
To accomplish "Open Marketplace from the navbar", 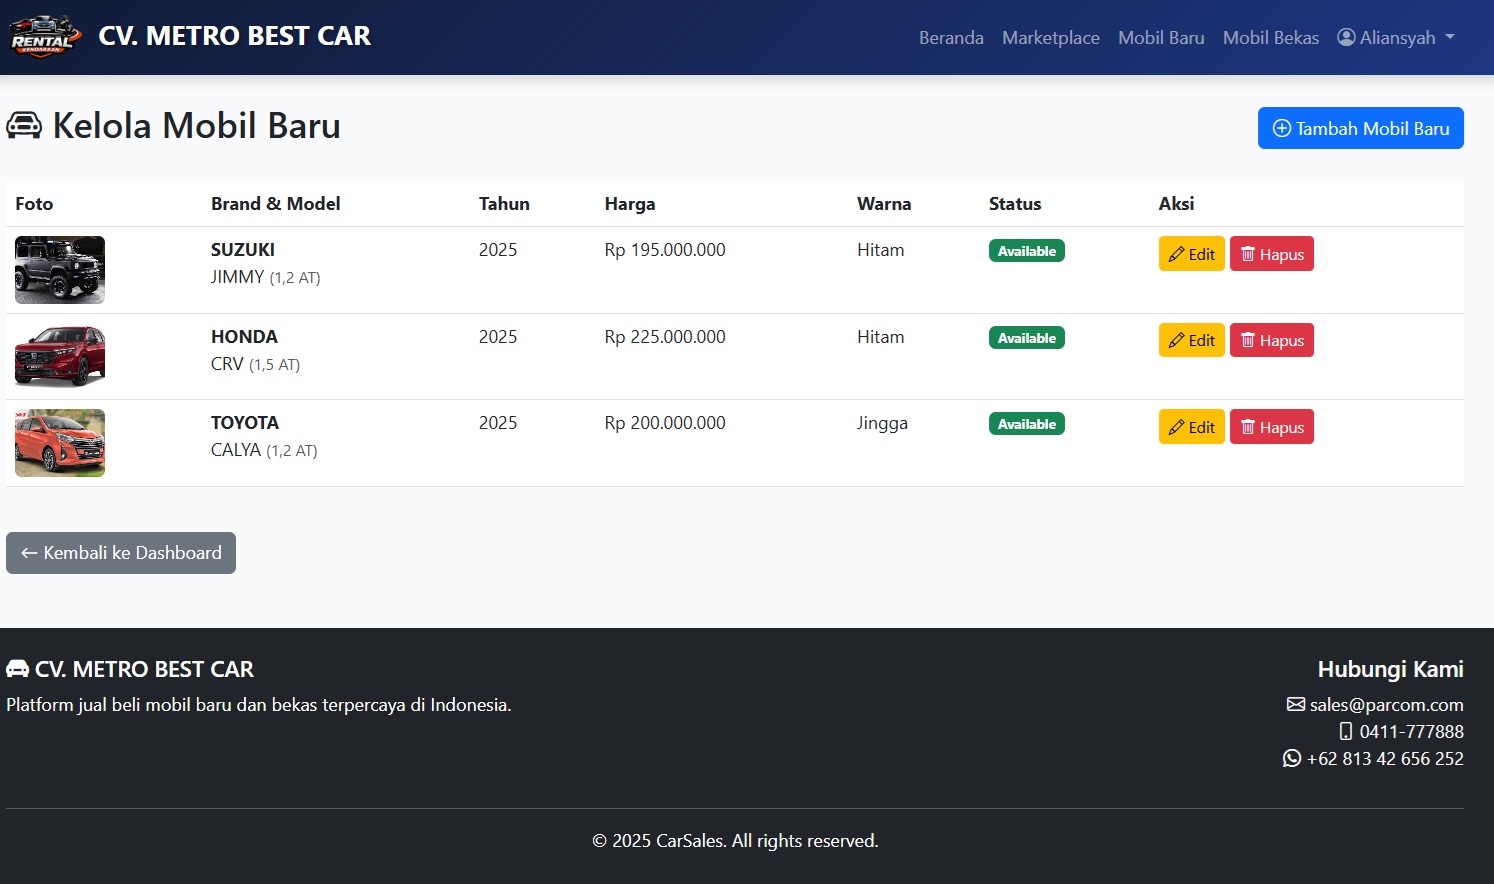I will coord(1051,37).
